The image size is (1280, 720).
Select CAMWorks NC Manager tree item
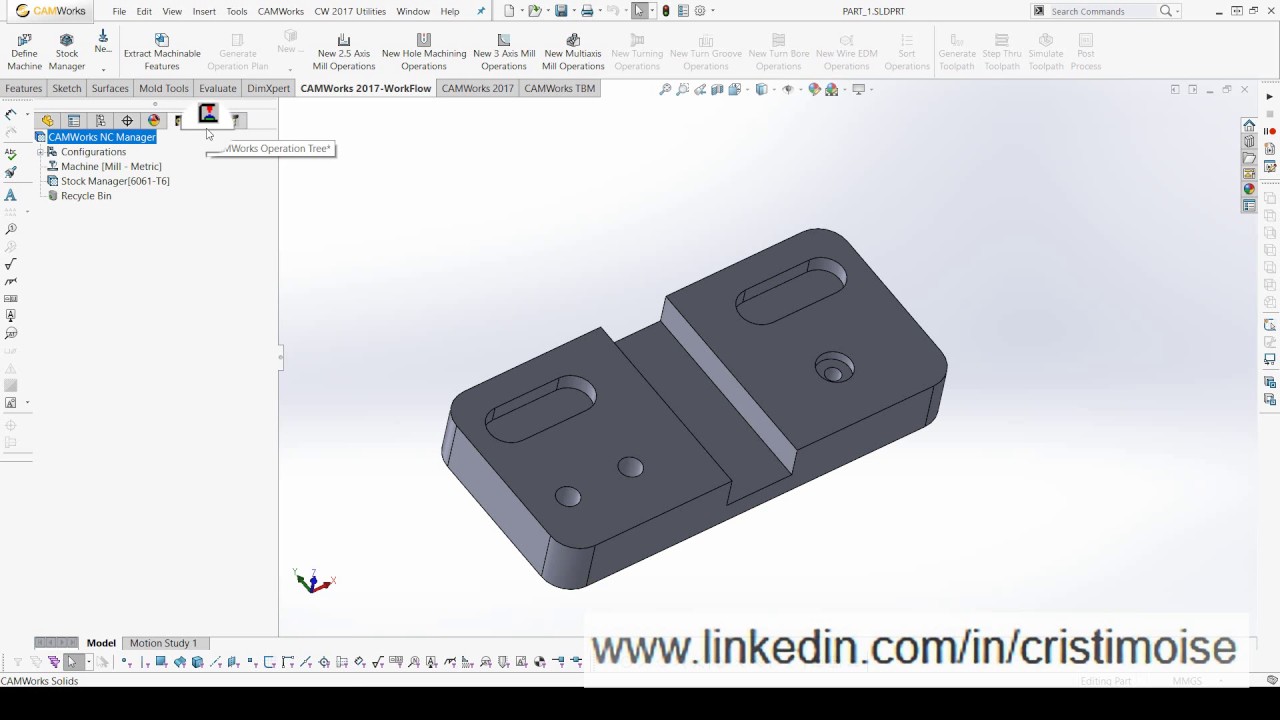click(102, 137)
